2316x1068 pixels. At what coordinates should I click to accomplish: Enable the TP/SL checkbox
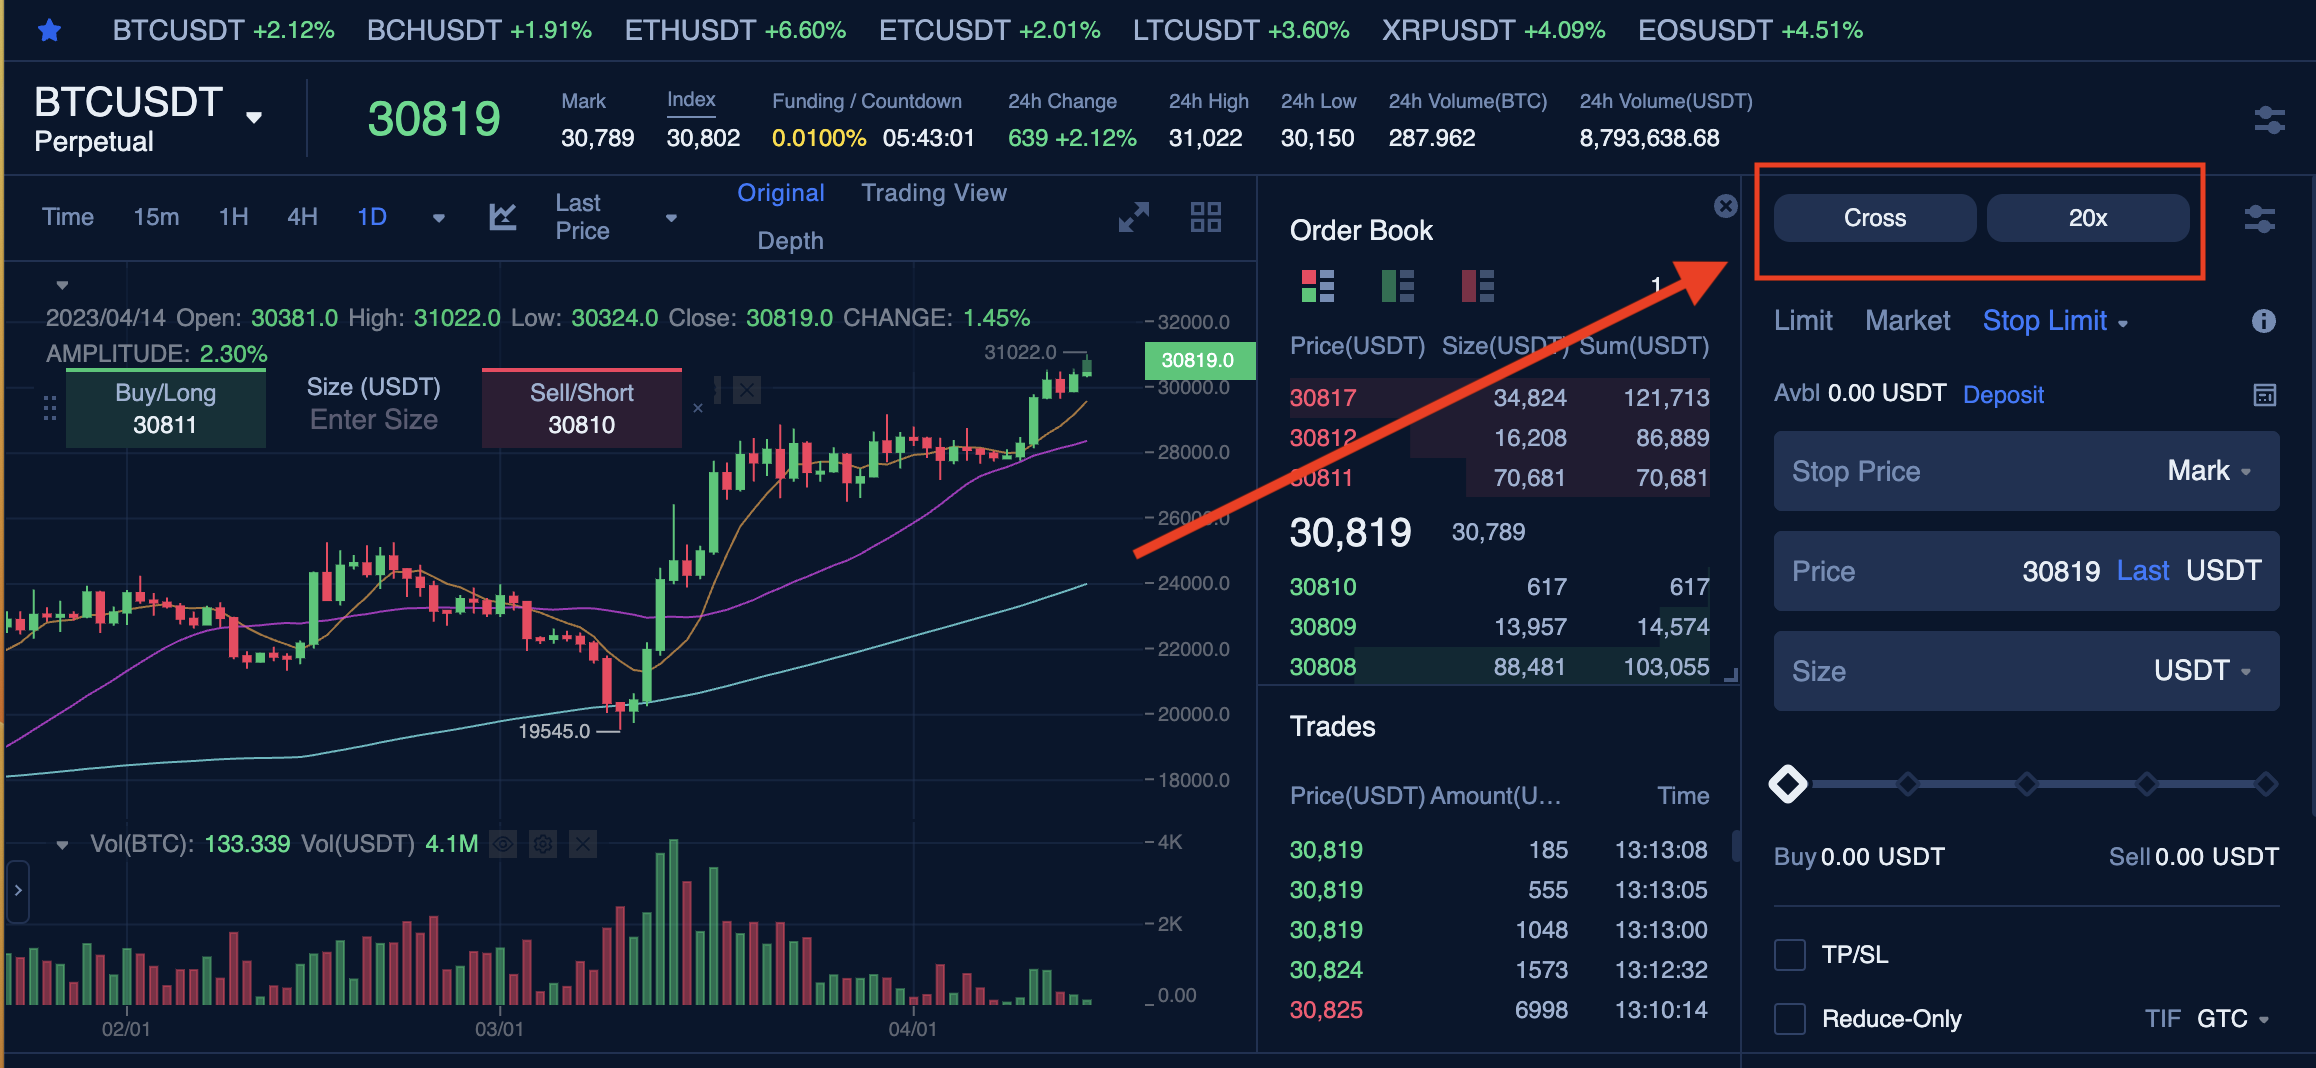point(1789,955)
